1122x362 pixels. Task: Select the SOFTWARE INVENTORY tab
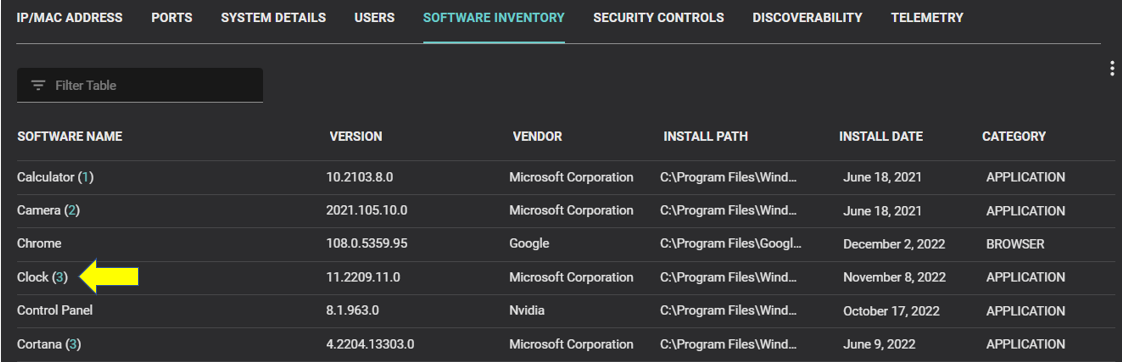(494, 18)
